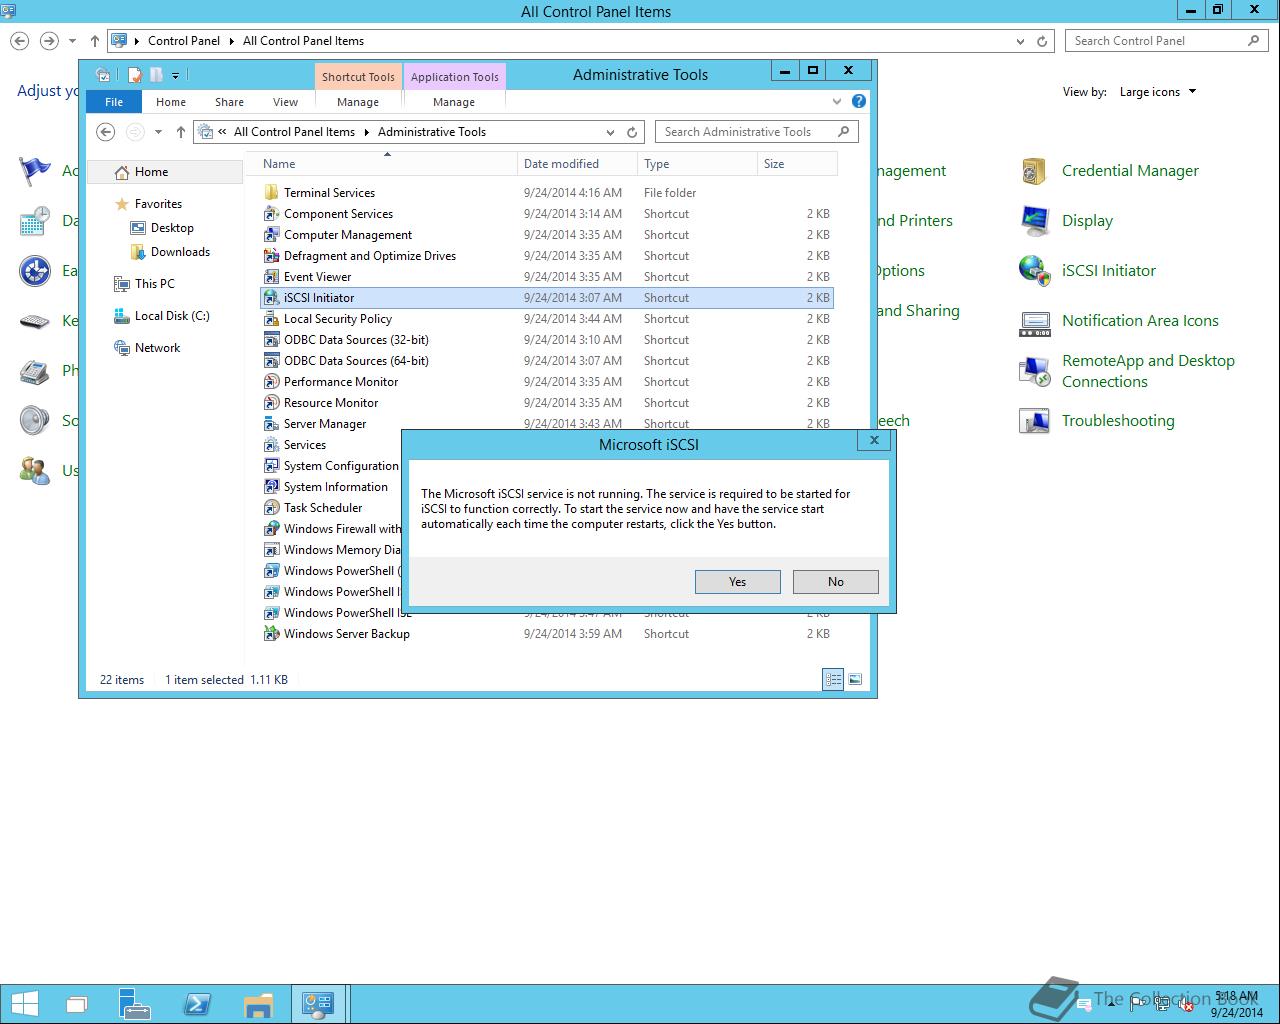Sort the list by the Name column

click(387, 164)
